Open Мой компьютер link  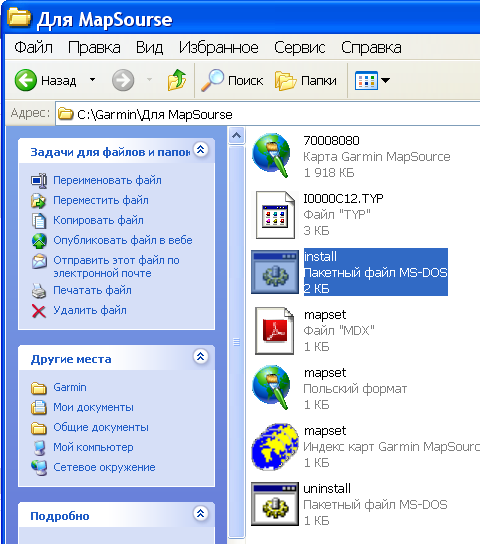tap(93, 447)
